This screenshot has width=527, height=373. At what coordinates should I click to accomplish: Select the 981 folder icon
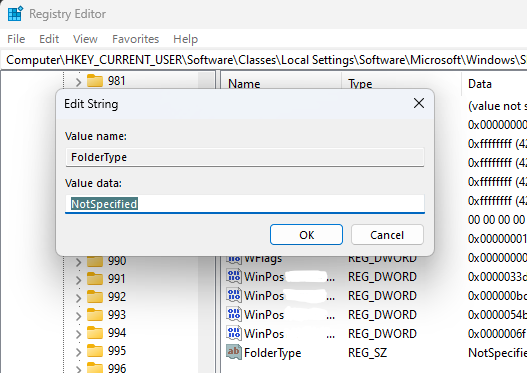[x=95, y=81]
